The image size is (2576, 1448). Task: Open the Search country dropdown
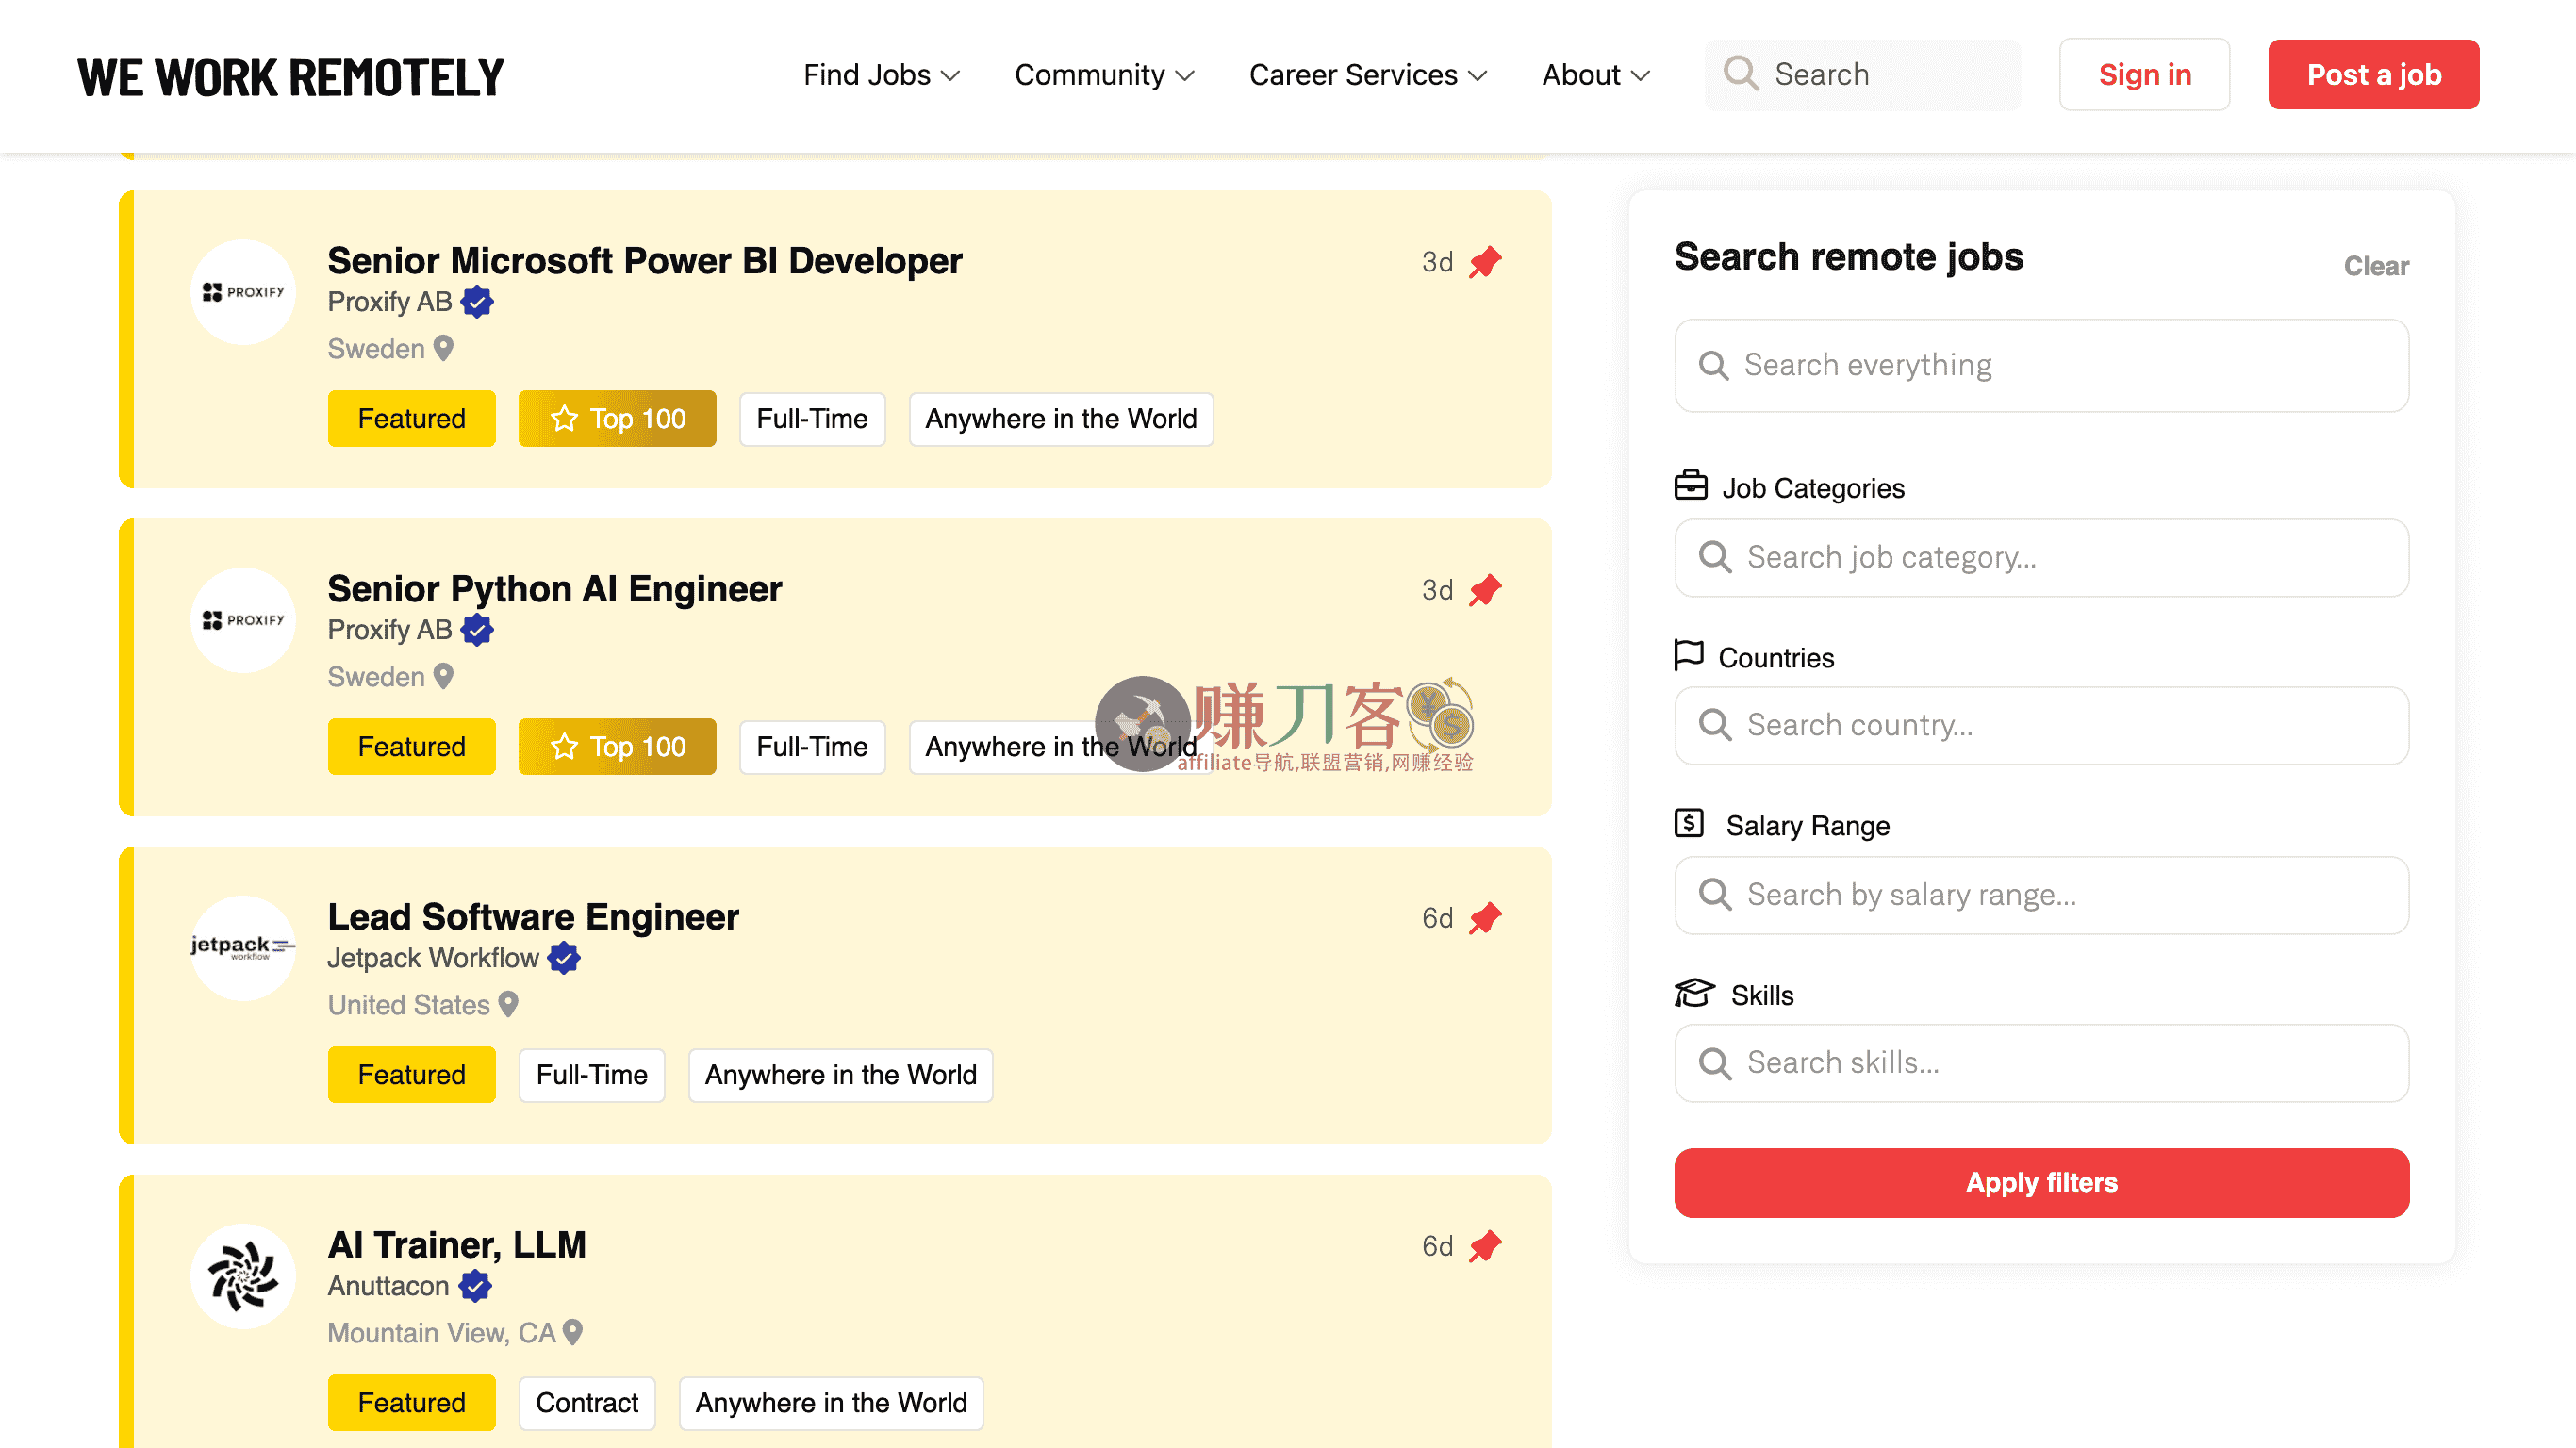tap(2041, 725)
